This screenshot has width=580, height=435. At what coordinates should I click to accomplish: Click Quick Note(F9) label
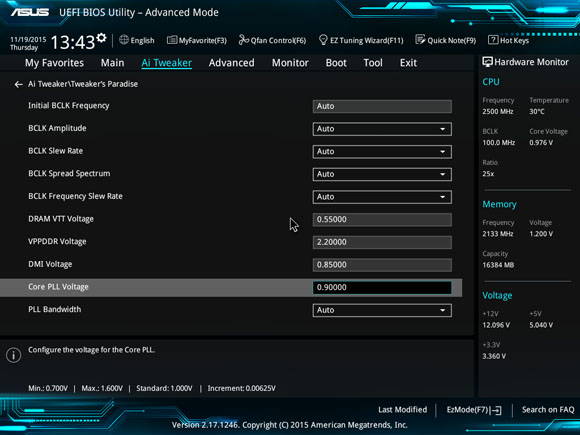point(452,40)
